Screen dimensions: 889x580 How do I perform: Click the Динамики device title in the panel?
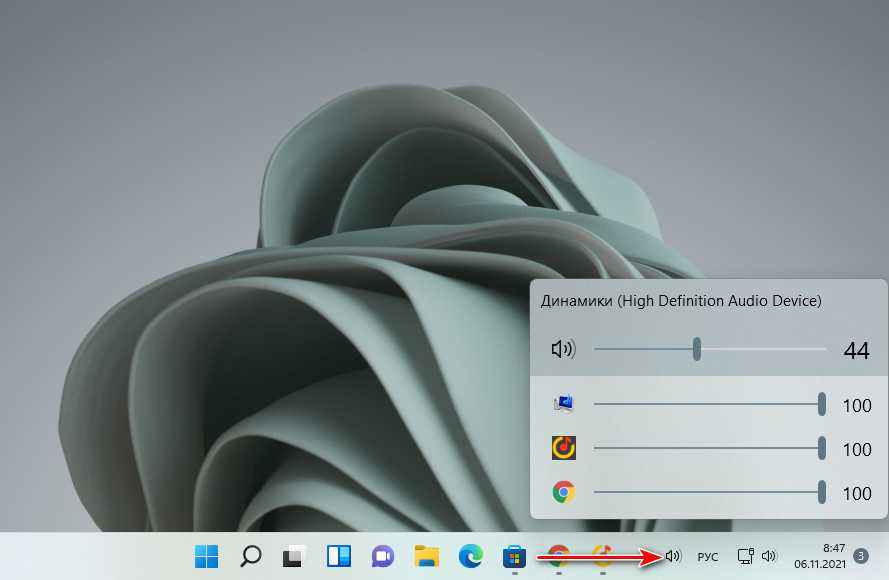(x=680, y=300)
